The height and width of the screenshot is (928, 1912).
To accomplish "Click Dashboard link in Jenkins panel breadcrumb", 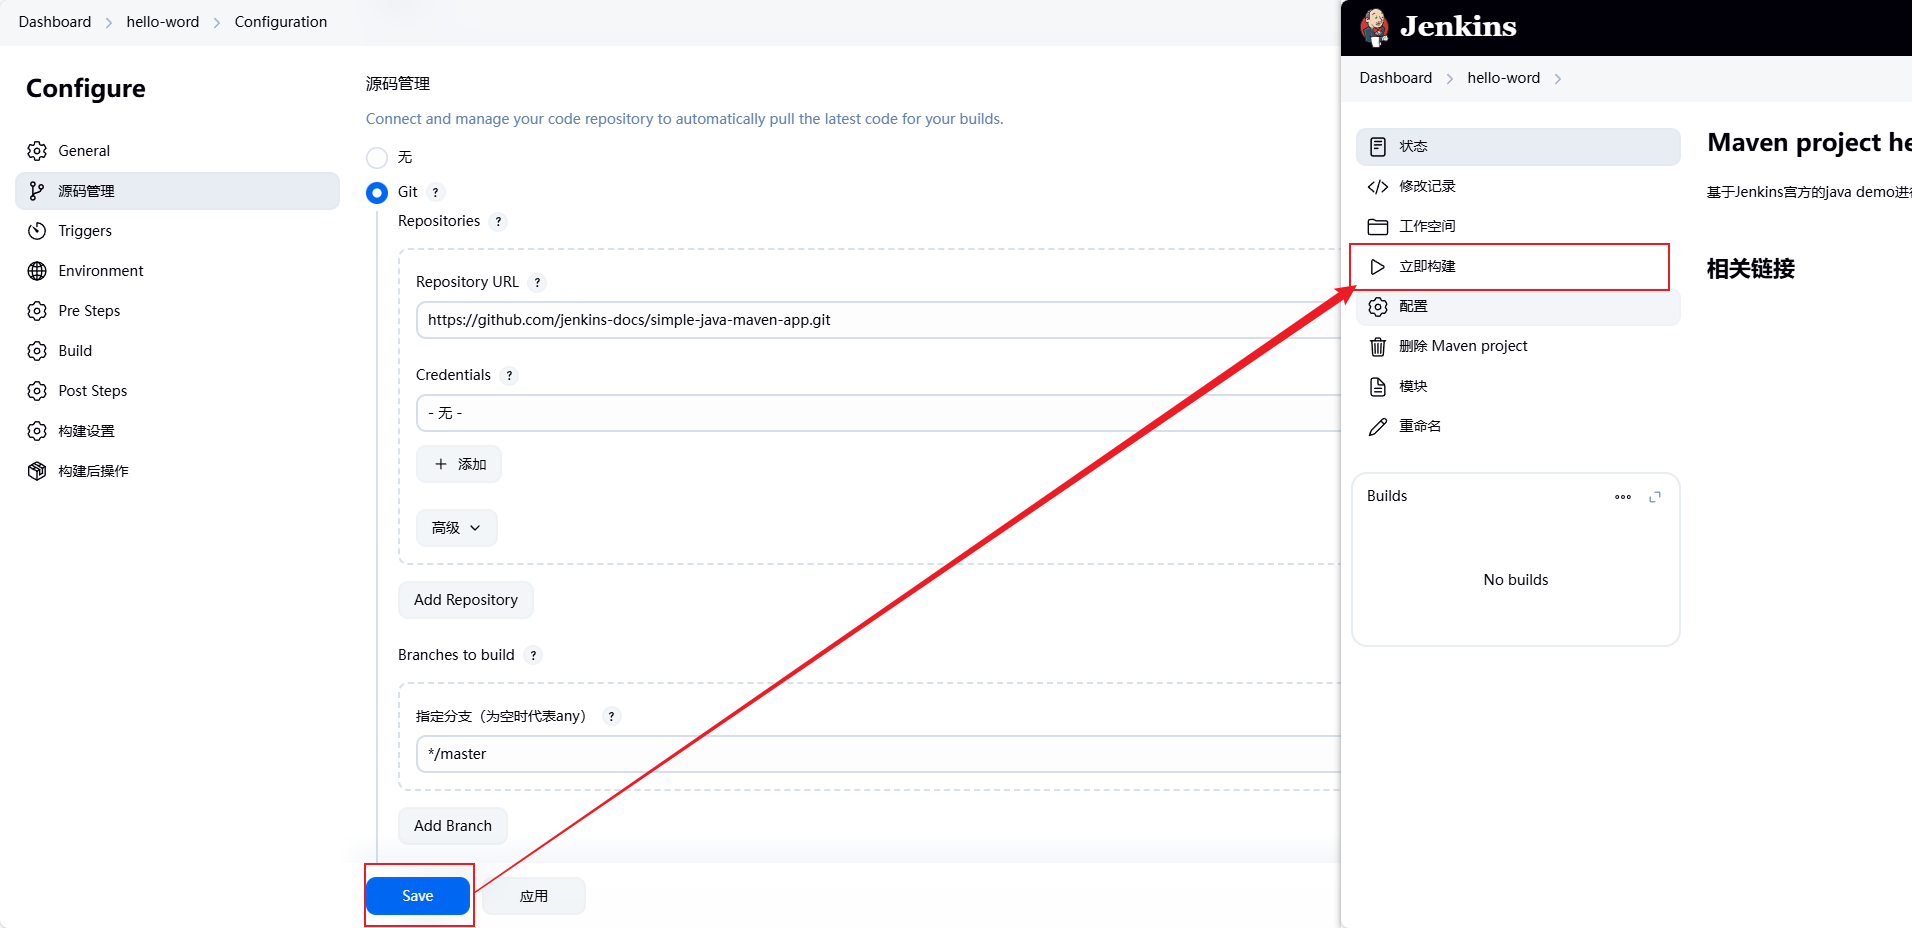I will coord(1396,78).
